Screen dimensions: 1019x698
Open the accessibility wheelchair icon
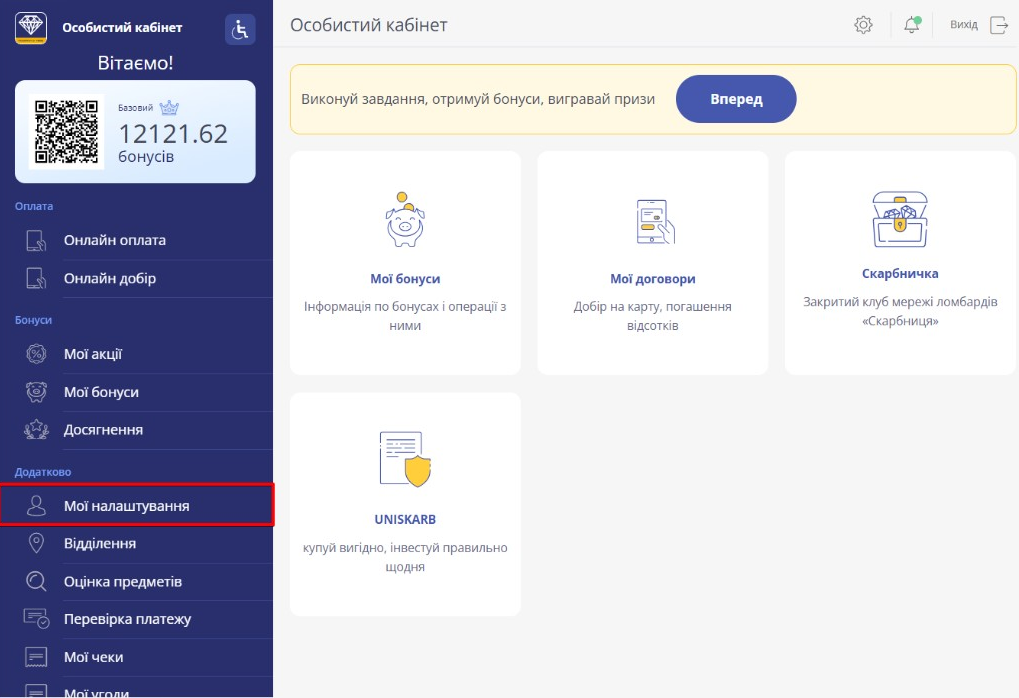pyautogui.click(x=240, y=29)
